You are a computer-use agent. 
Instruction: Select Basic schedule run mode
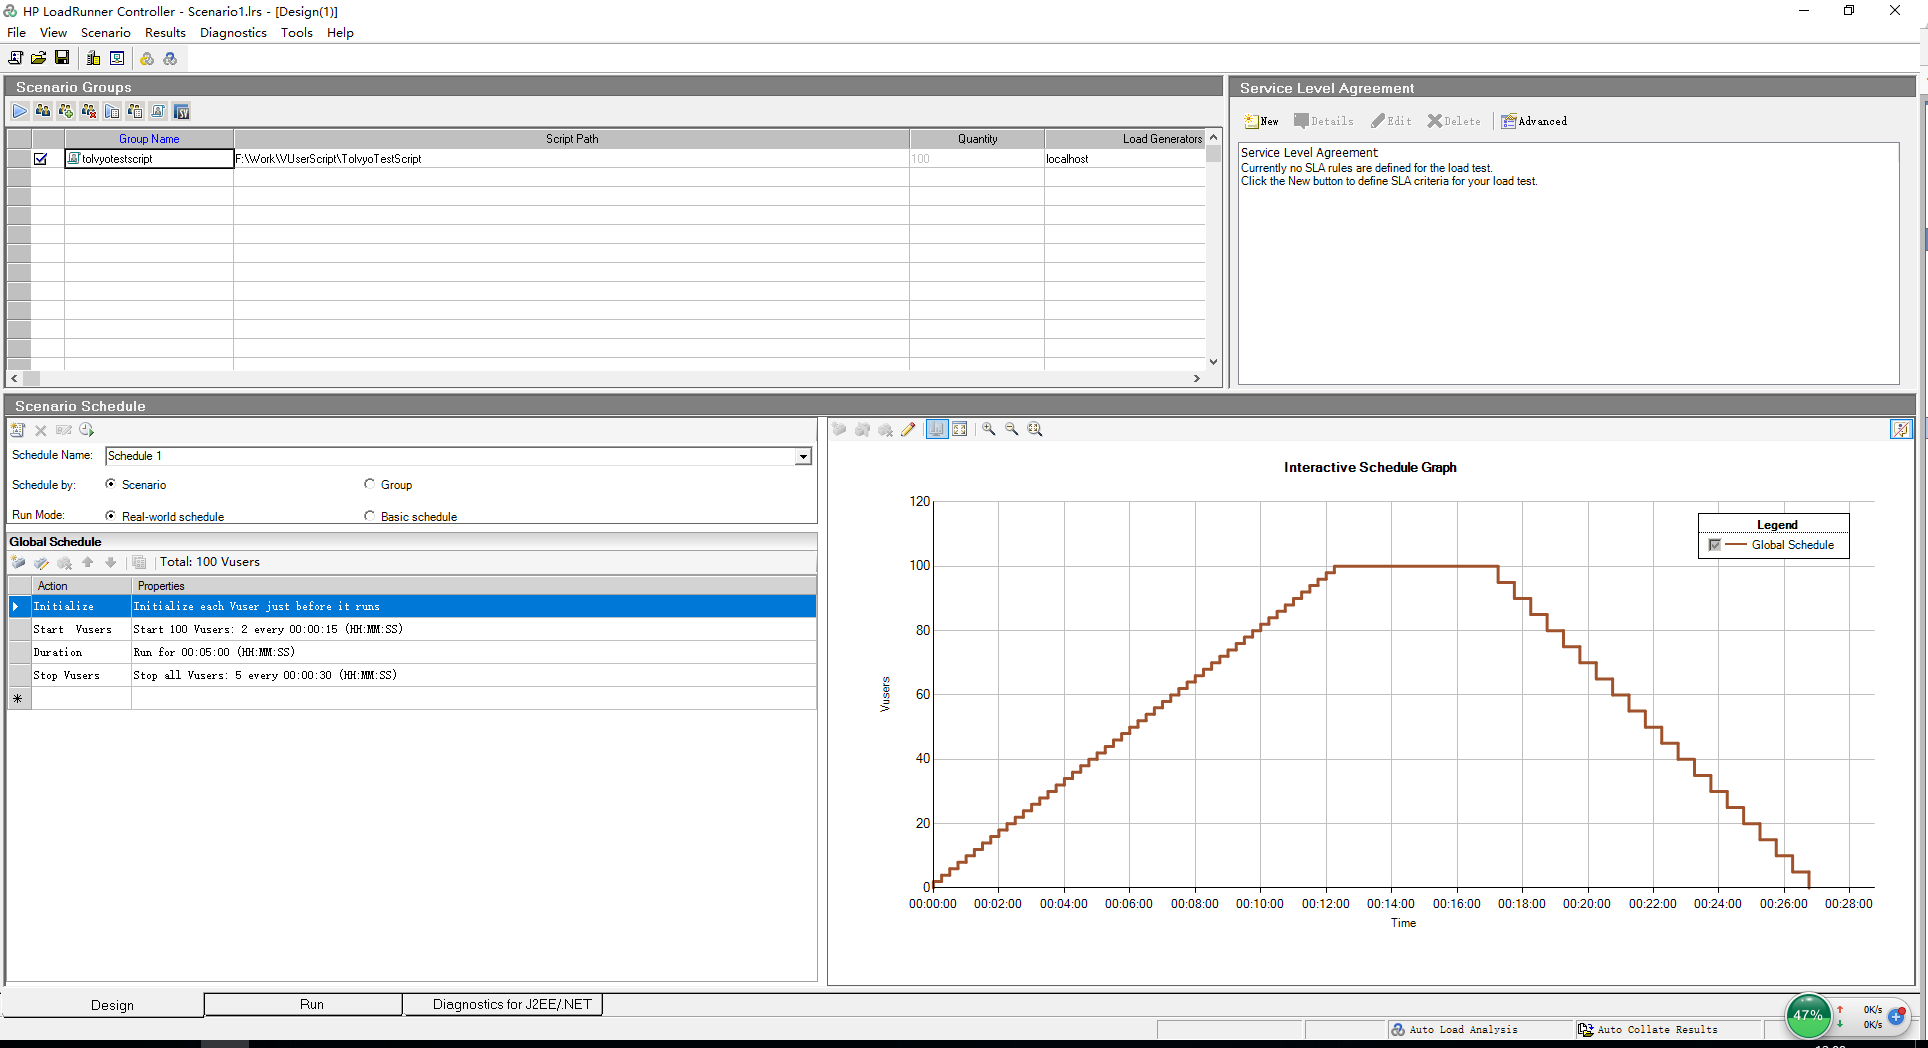coord(370,516)
